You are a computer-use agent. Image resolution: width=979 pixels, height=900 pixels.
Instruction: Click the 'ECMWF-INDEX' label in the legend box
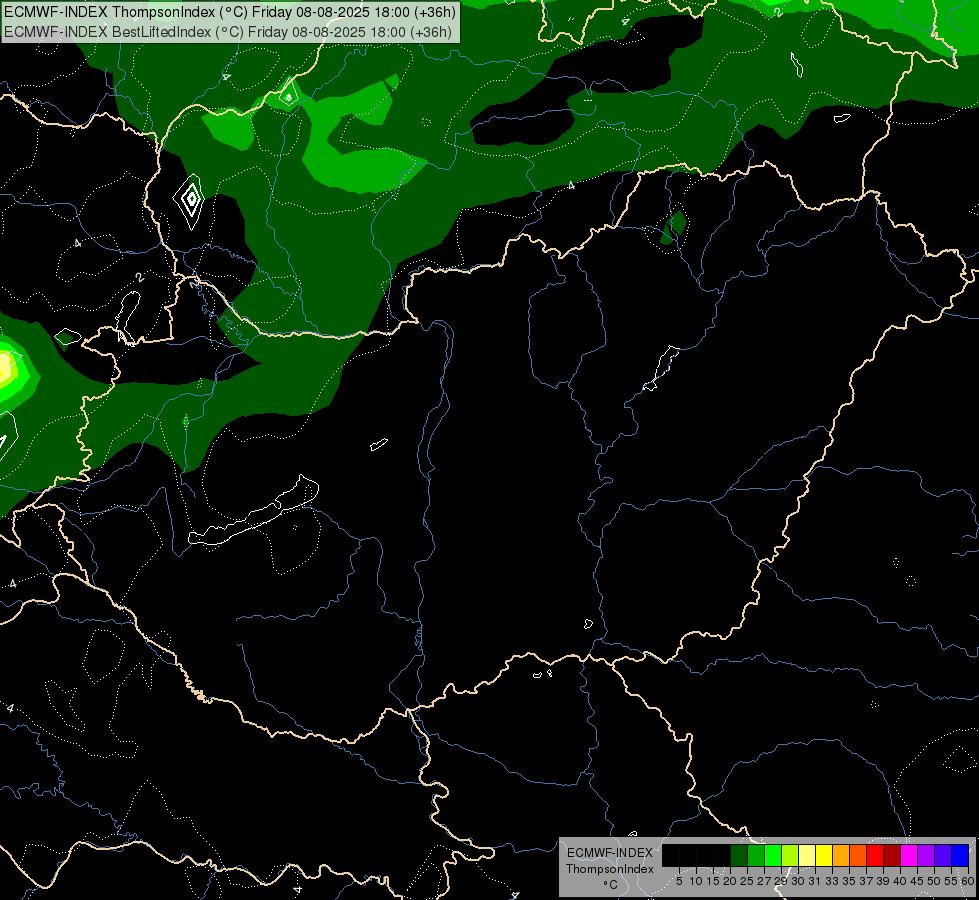tap(610, 853)
